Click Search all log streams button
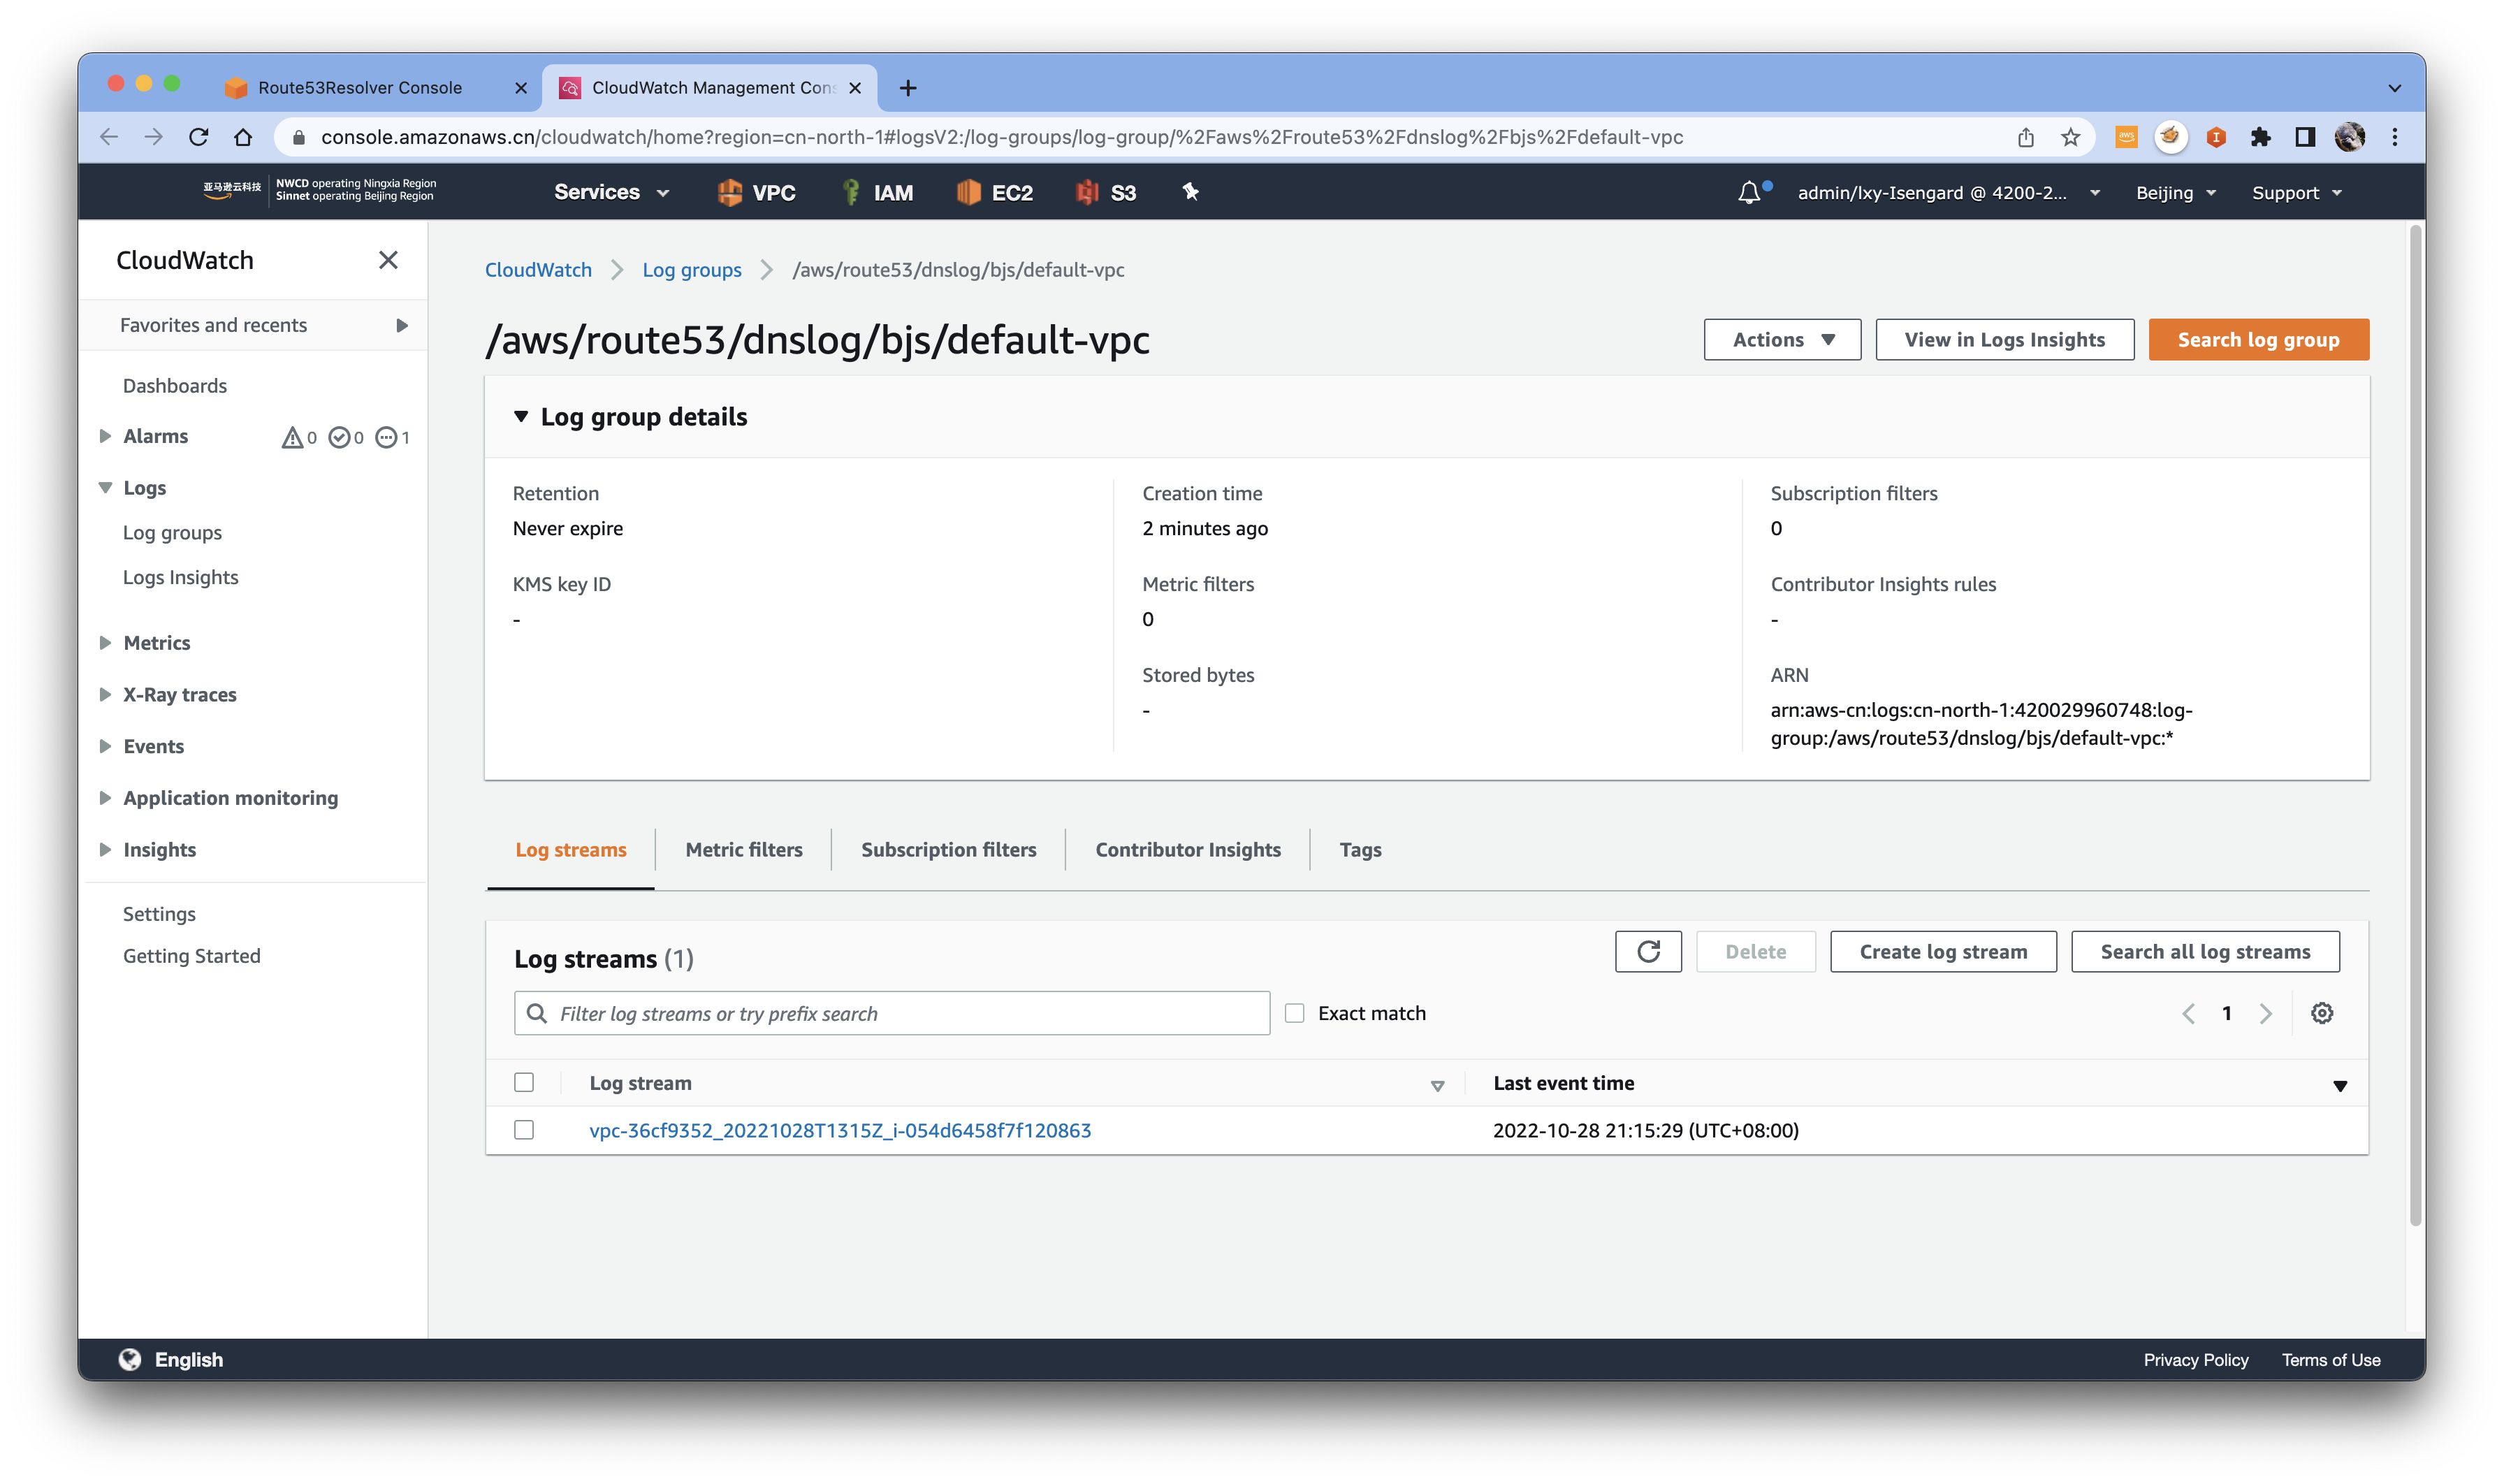Image resolution: width=2504 pixels, height=1484 pixels. click(2205, 951)
